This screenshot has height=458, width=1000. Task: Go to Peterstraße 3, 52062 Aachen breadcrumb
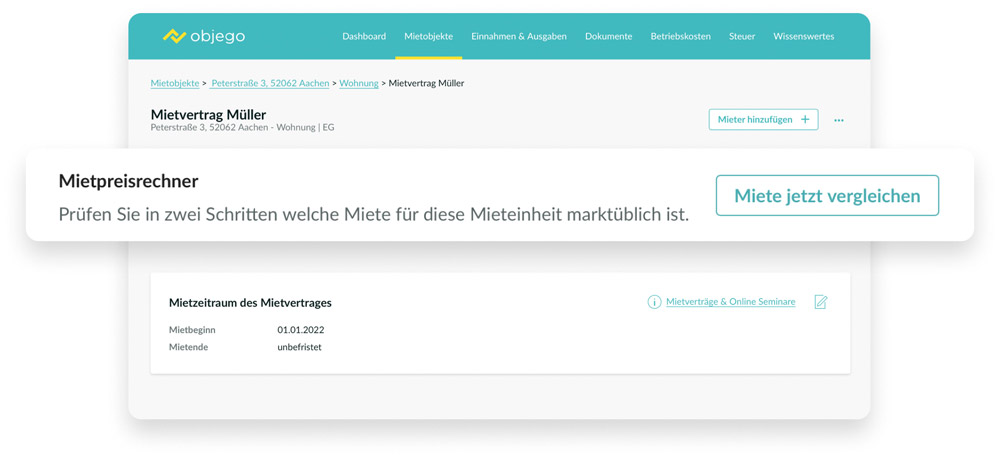coord(270,84)
